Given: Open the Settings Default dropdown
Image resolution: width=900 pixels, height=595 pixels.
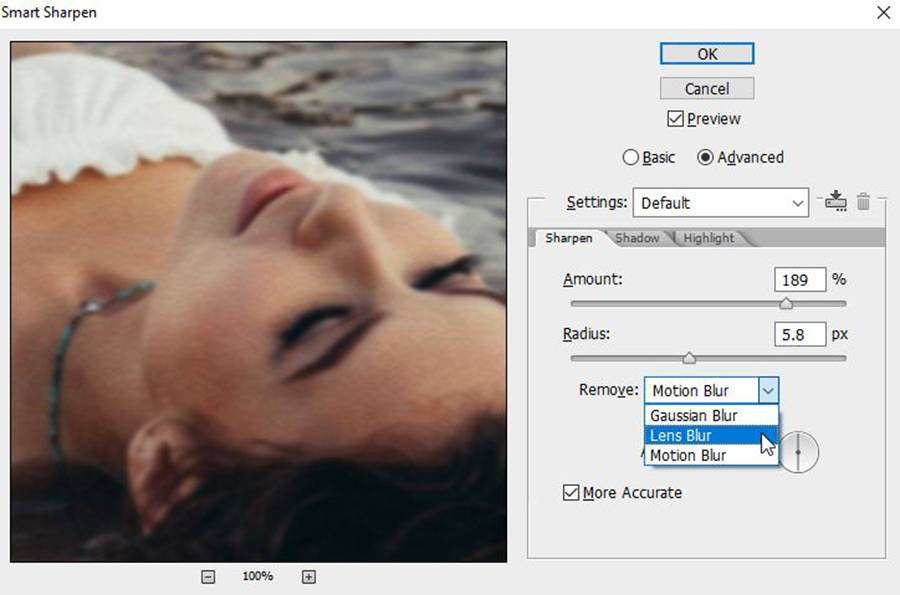Looking at the screenshot, I should tap(720, 203).
